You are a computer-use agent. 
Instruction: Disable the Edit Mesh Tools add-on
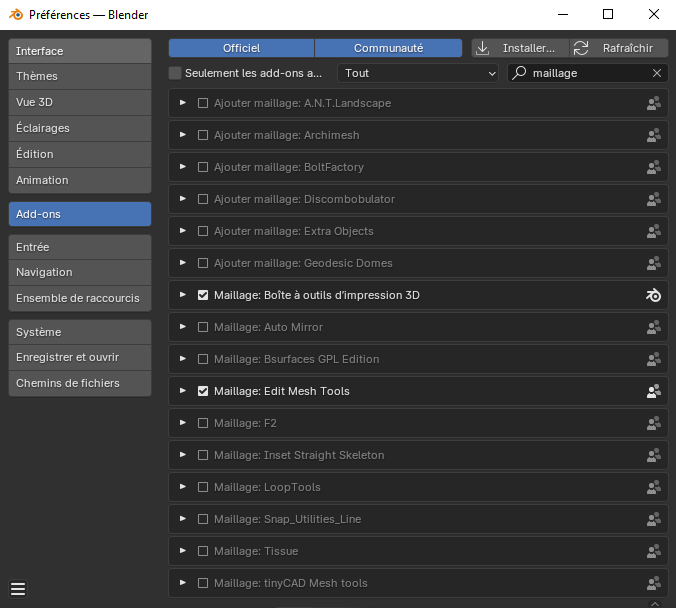(203, 391)
